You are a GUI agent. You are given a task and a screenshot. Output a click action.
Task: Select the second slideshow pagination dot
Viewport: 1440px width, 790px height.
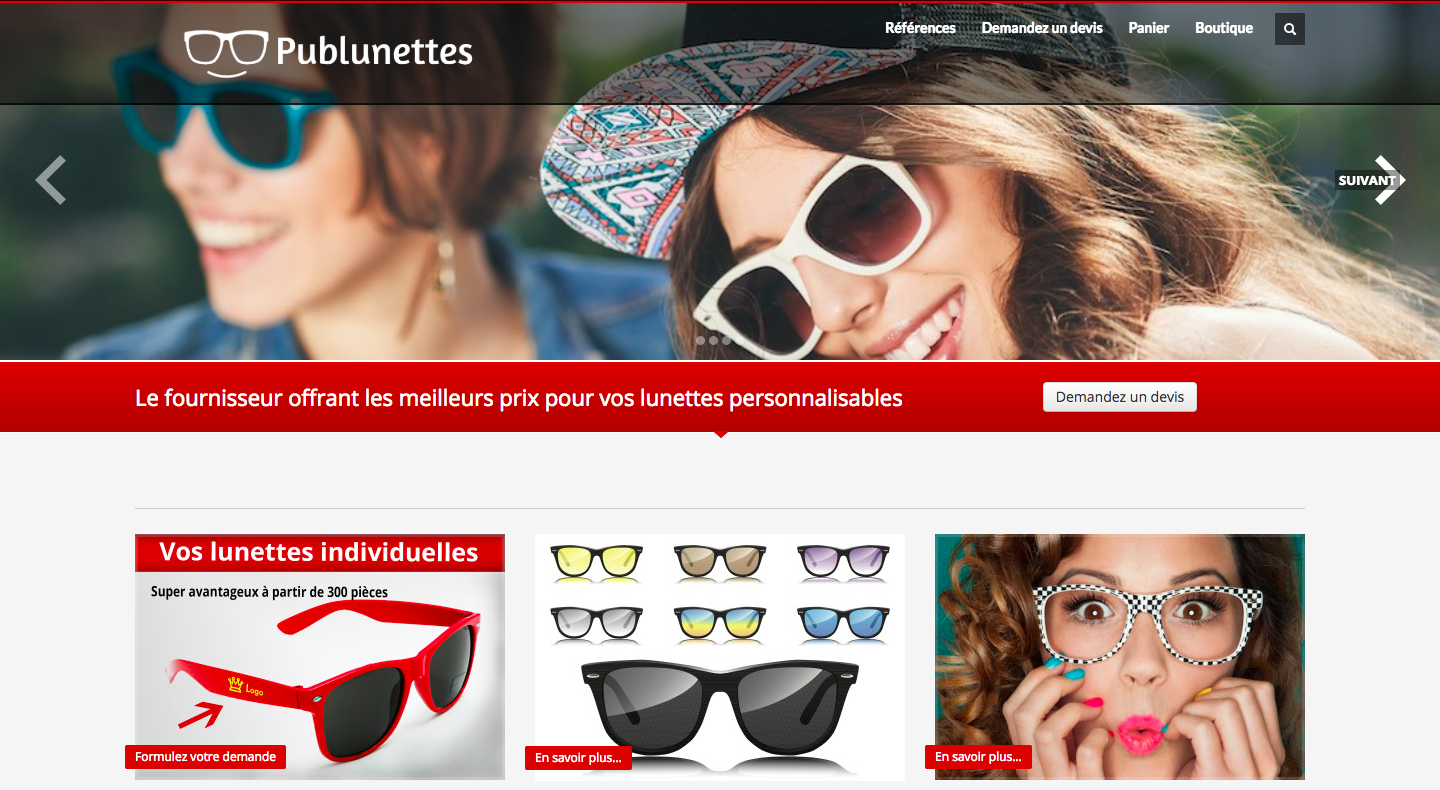[x=713, y=340]
